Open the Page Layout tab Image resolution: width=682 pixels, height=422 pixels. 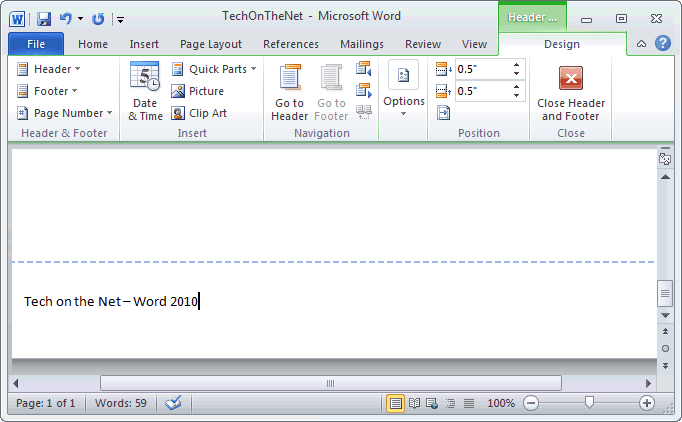tap(211, 44)
